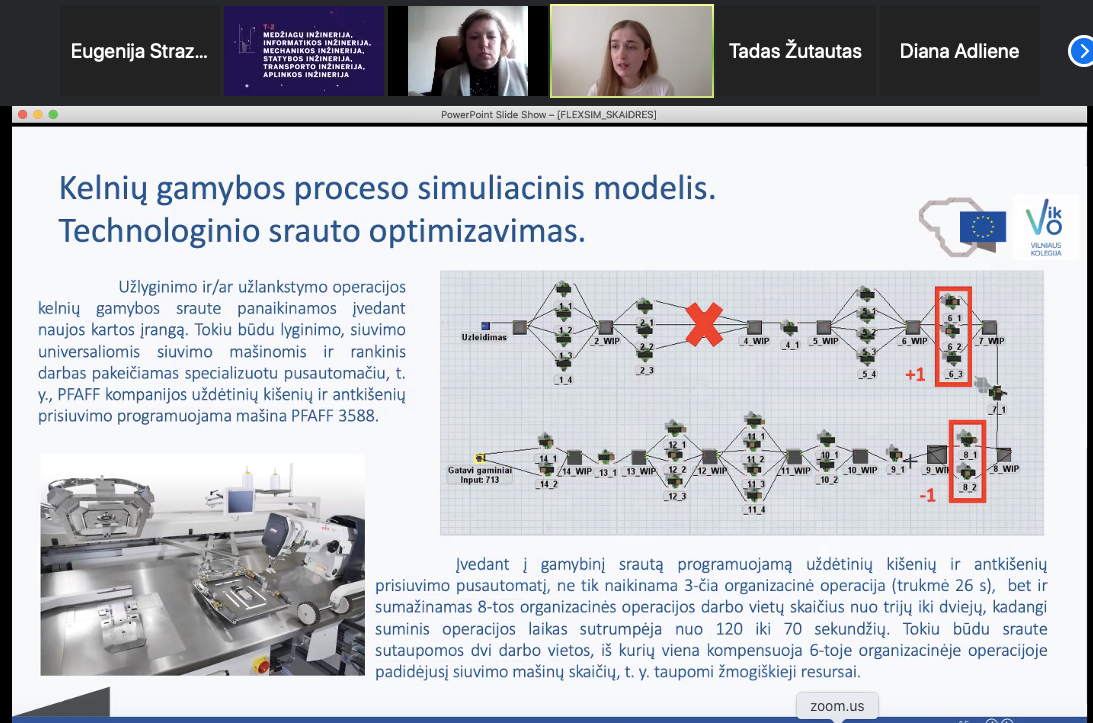Image resolution: width=1093 pixels, height=723 pixels.
Task: Select the _2_WIP queue node
Action: click(x=606, y=326)
